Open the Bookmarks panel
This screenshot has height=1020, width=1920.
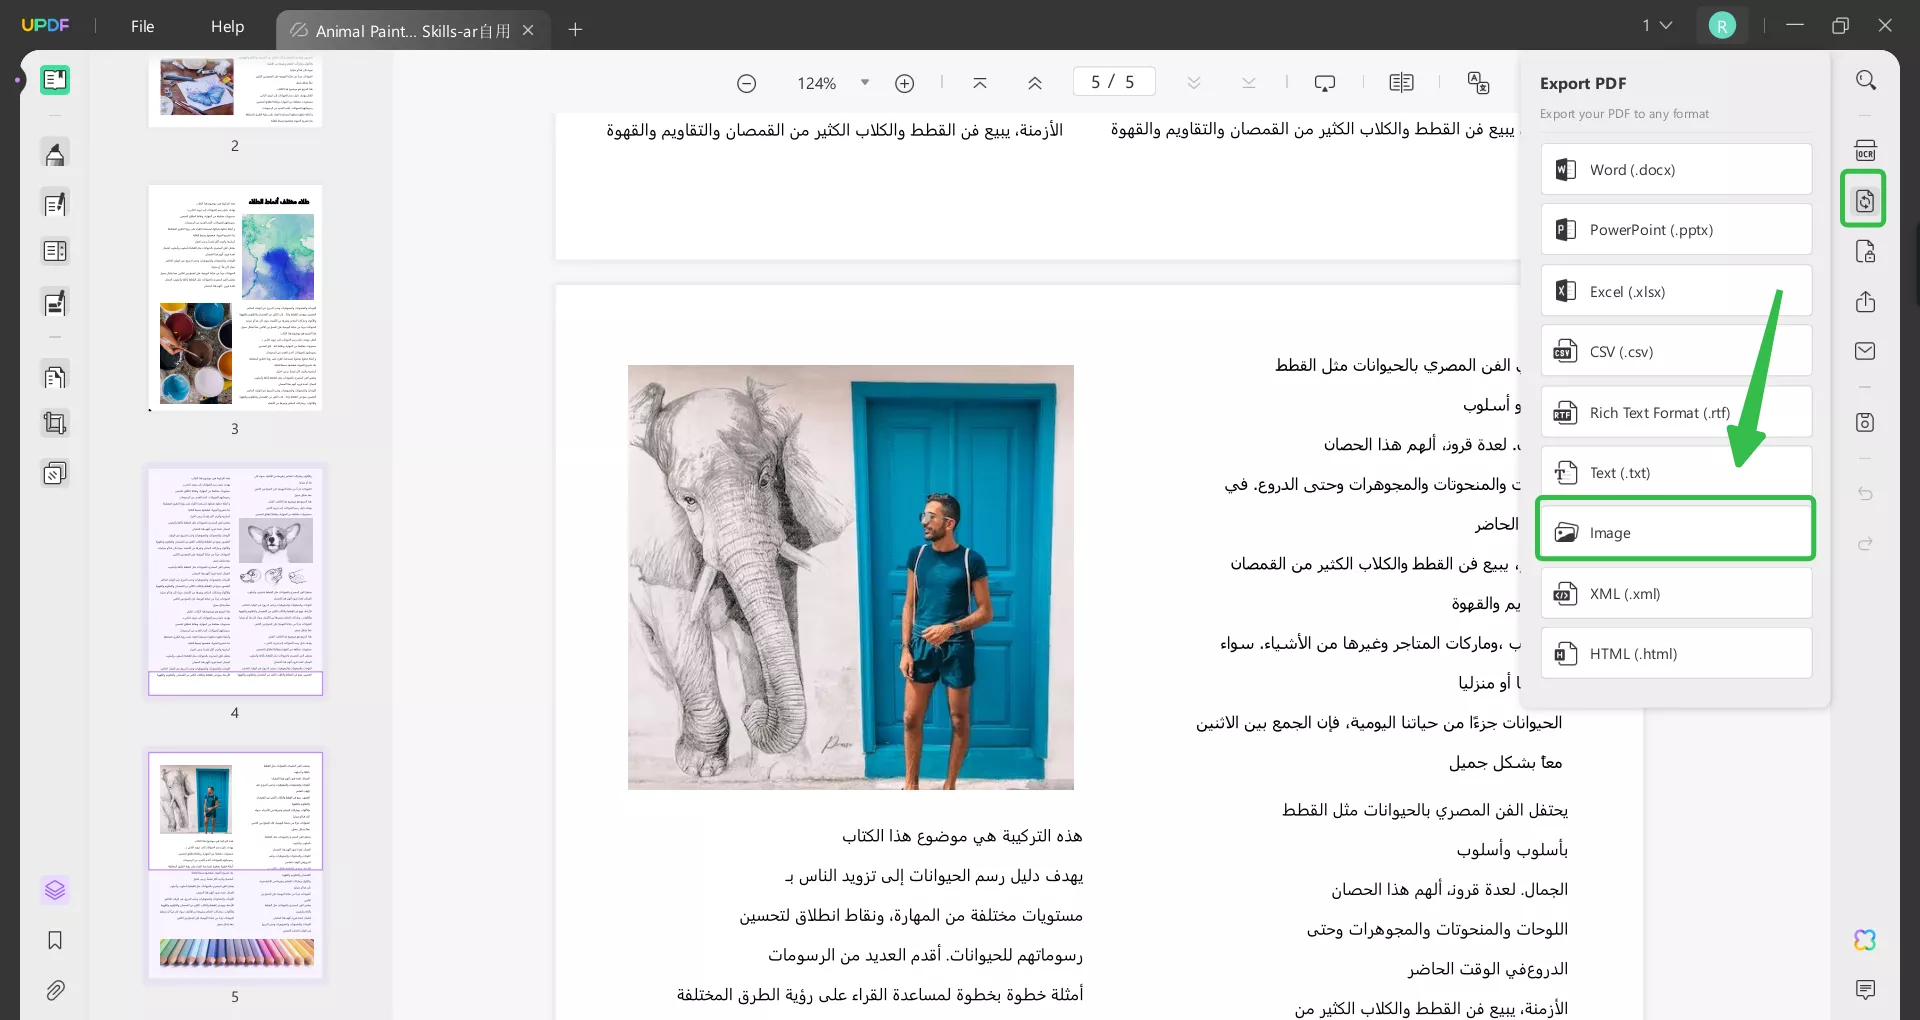(x=55, y=940)
